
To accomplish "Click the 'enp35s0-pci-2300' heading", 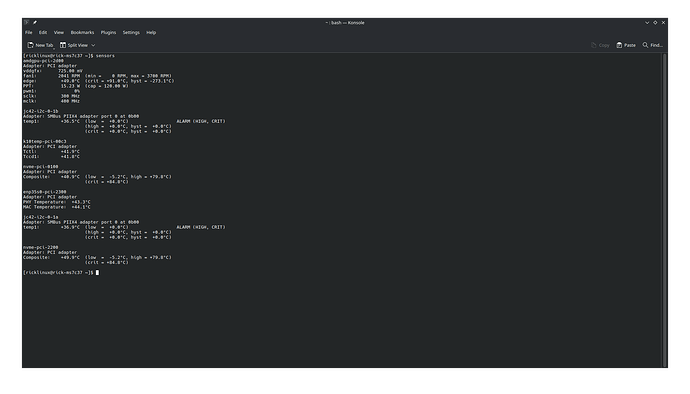I will click(44, 192).
